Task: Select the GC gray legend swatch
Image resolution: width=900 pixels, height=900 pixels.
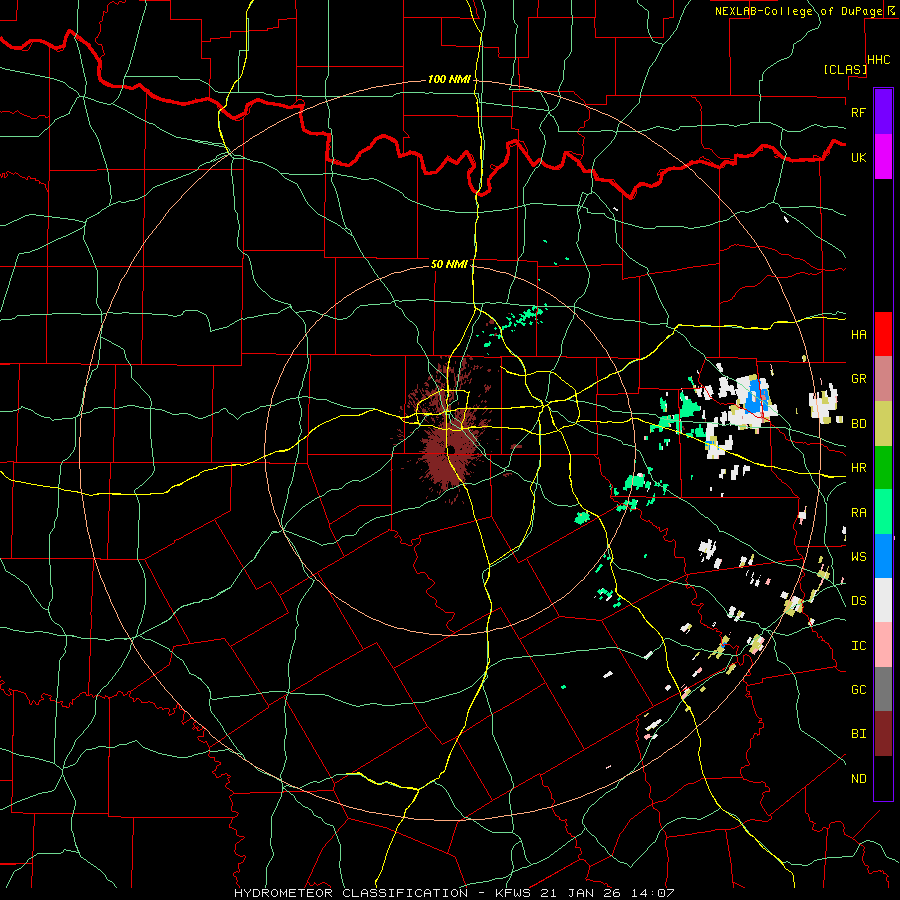Action: click(x=883, y=689)
